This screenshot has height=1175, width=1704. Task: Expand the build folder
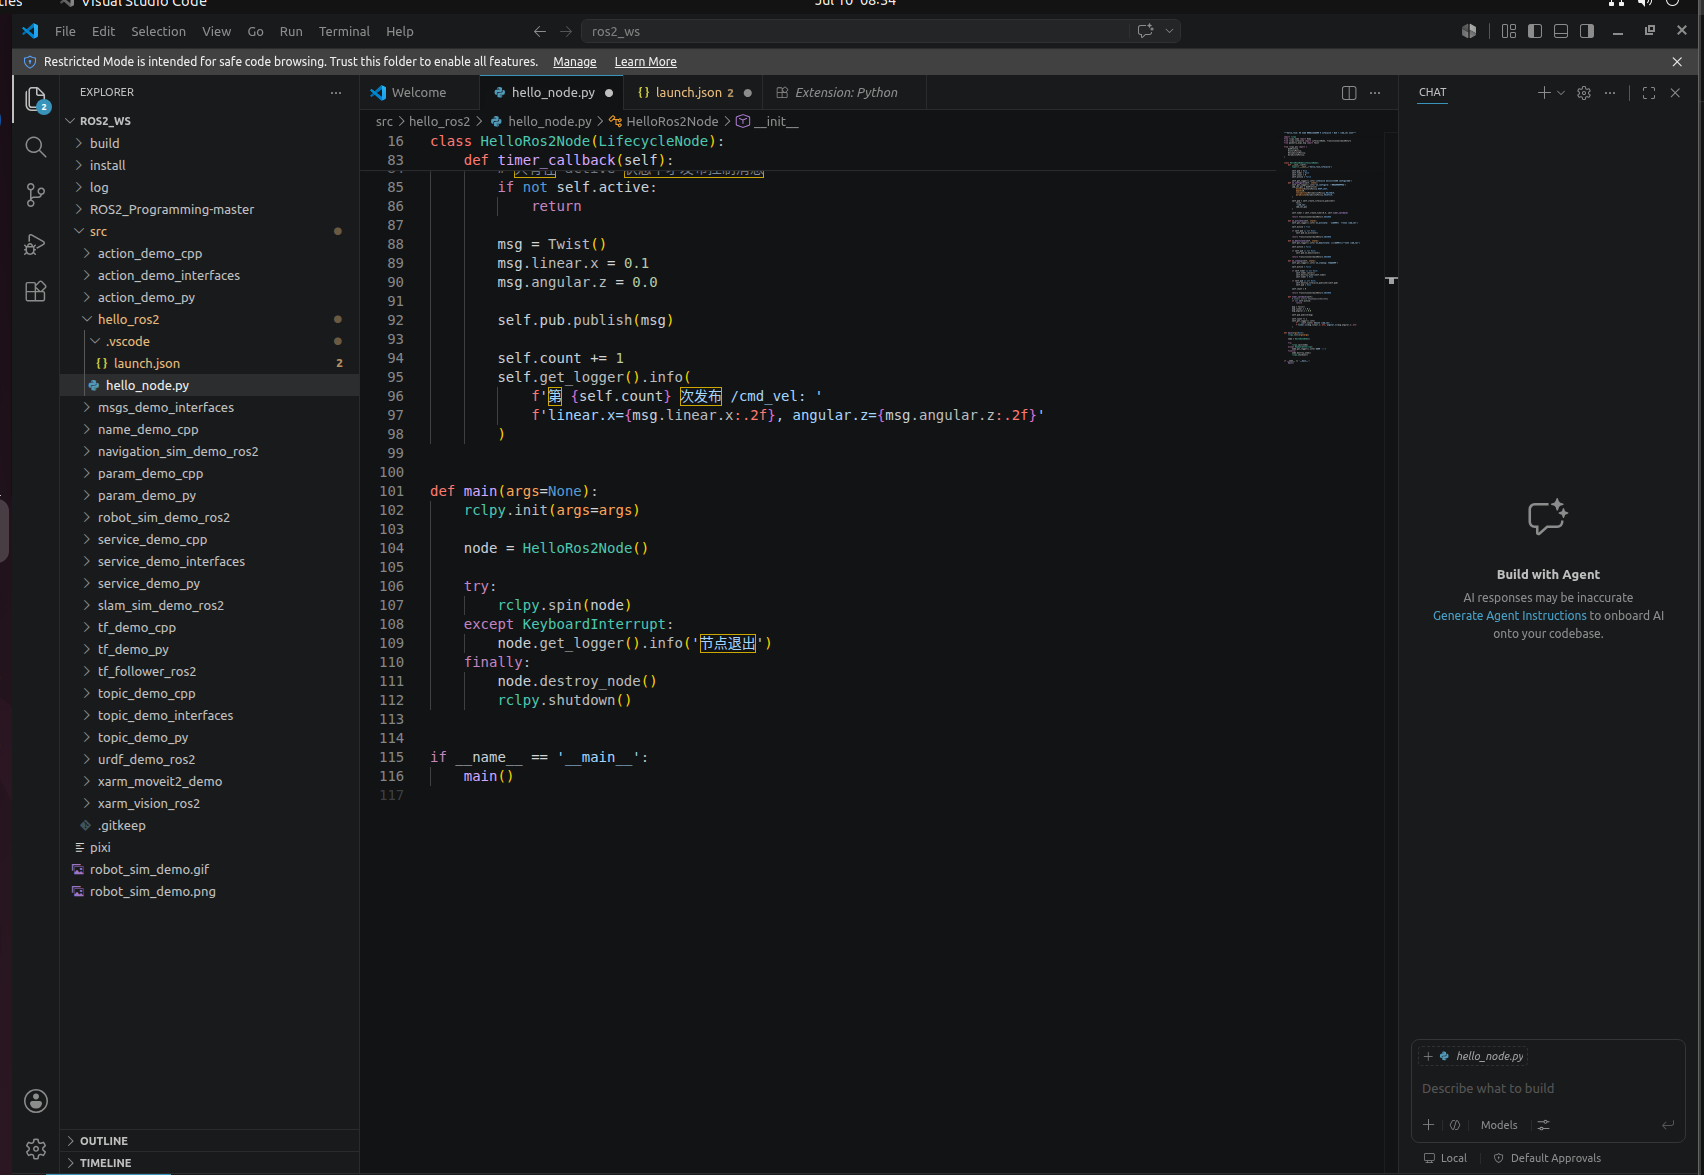pos(209,143)
